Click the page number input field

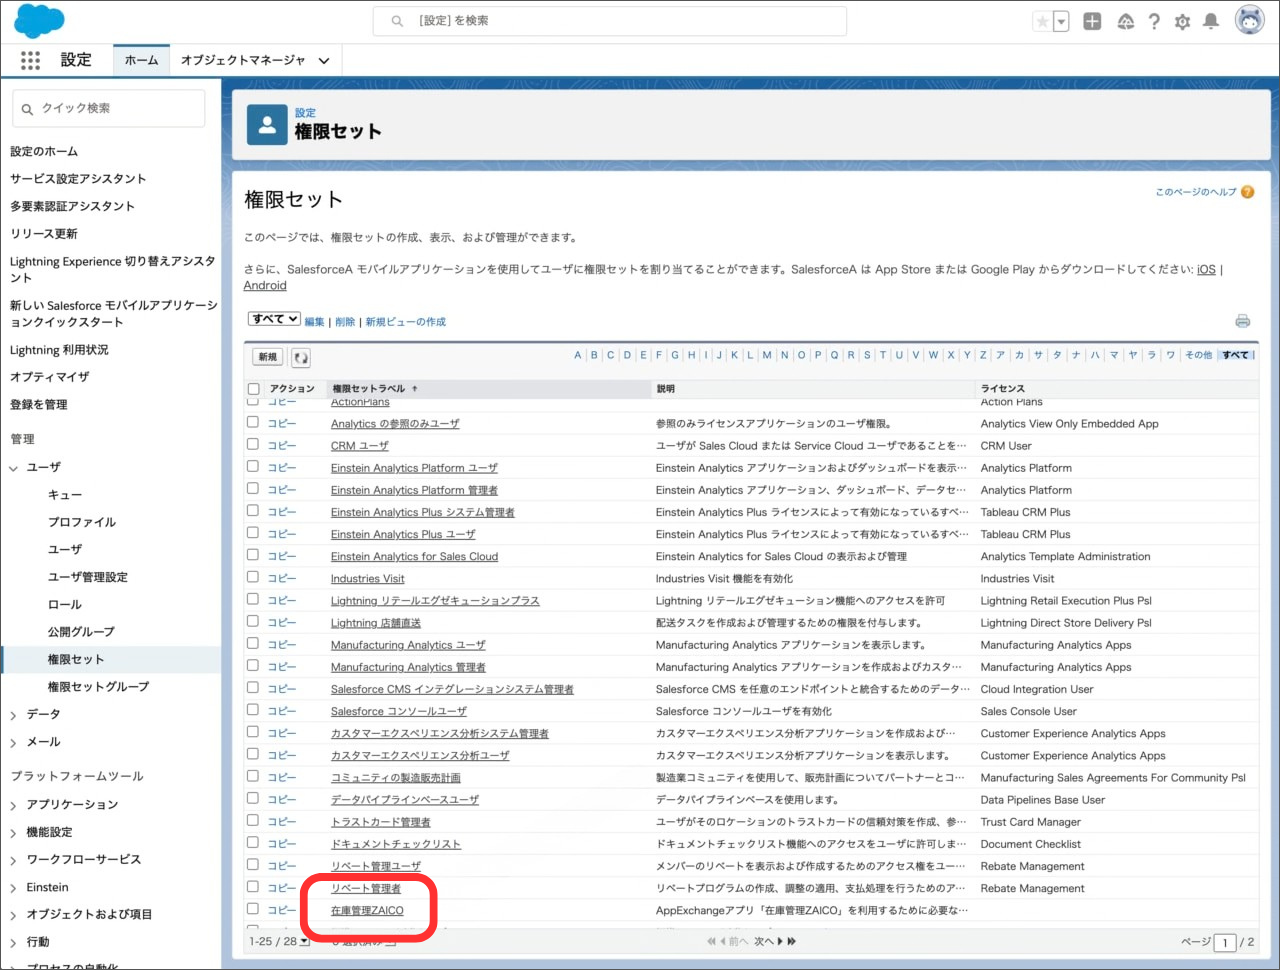(1224, 942)
